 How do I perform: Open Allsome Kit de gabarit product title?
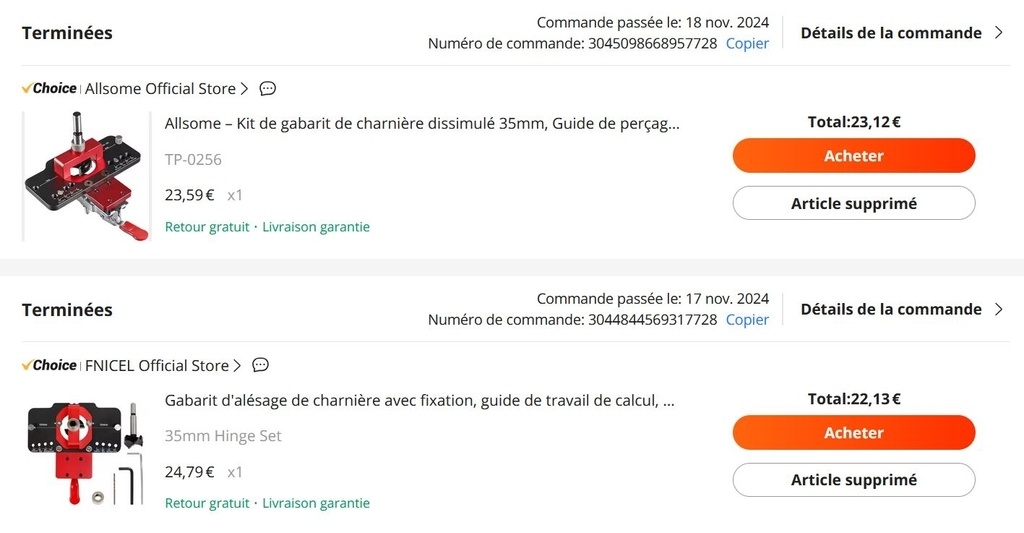coord(422,123)
